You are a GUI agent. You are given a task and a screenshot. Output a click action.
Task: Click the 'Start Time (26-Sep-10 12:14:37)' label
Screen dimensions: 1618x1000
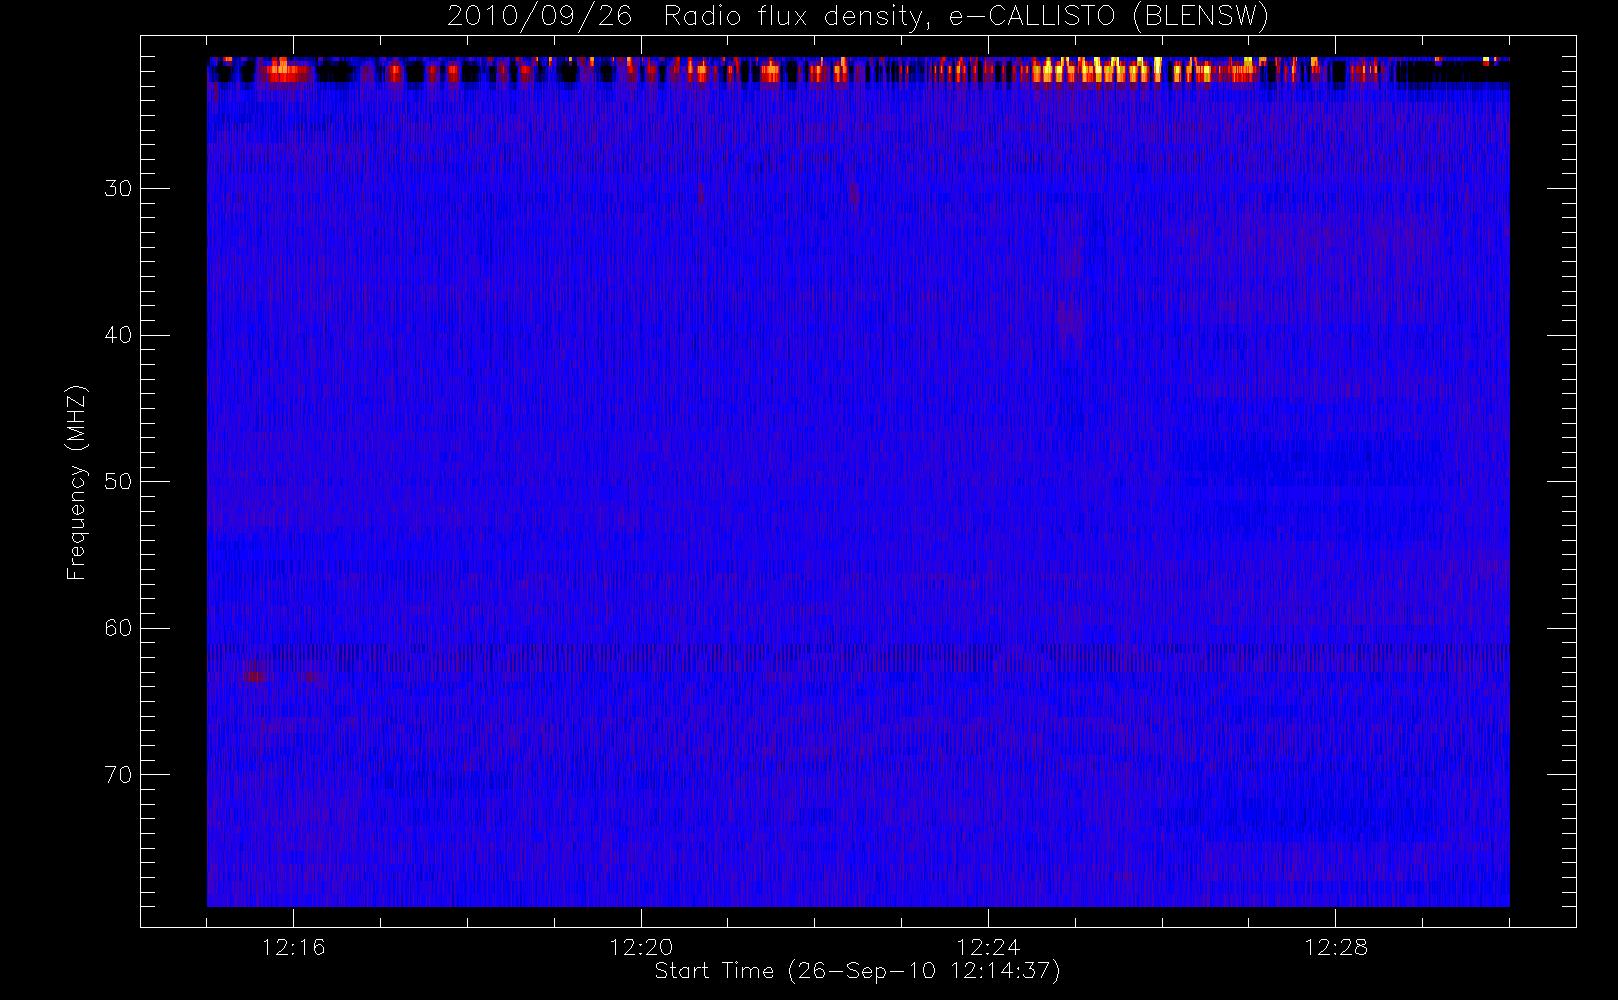pyautogui.click(x=857, y=971)
